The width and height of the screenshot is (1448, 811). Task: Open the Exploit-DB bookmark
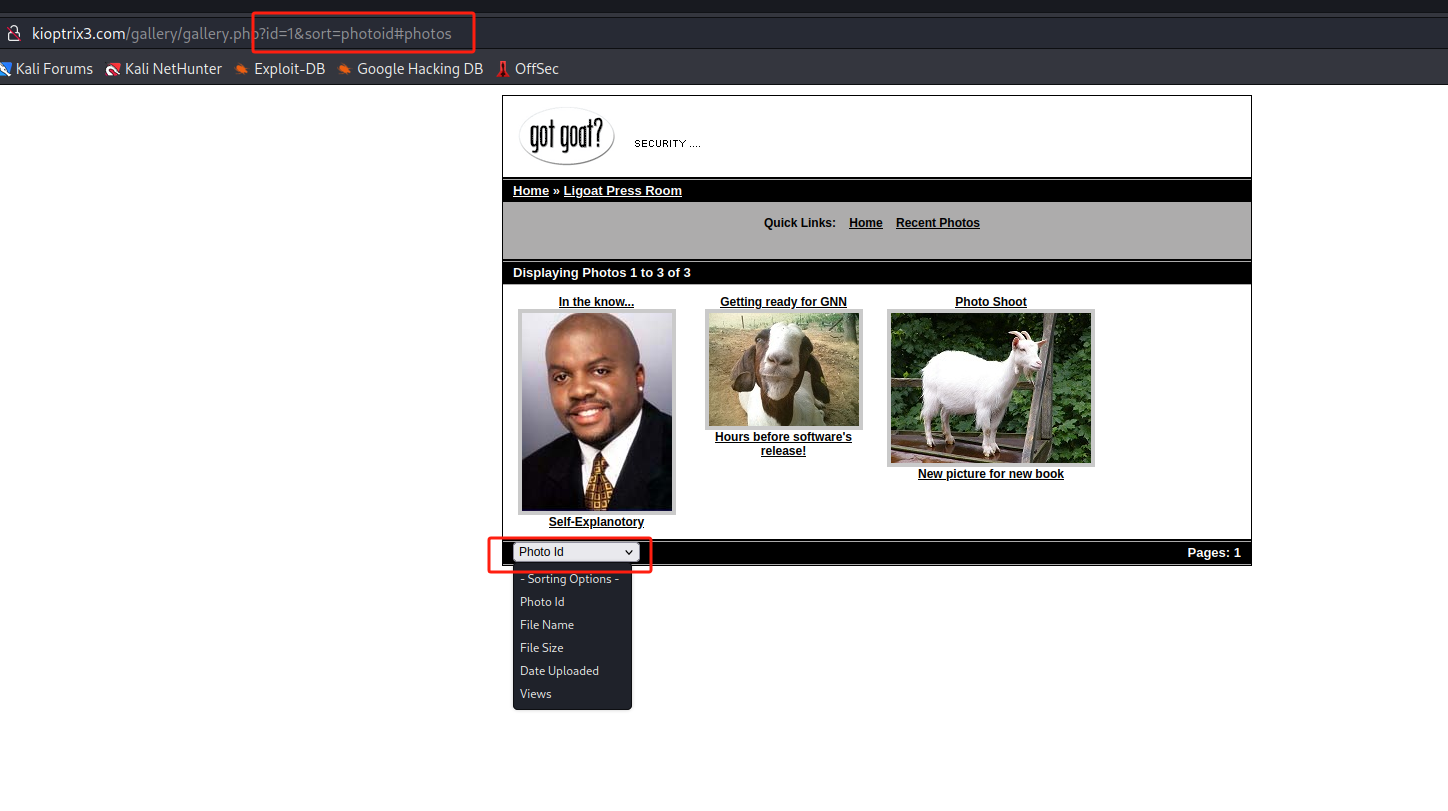(x=280, y=69)
